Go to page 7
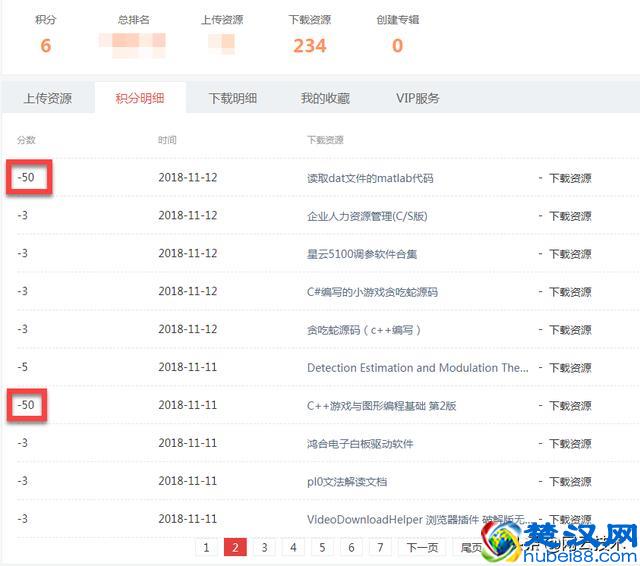Image resolution: width=640 pixels, height=566 pixels. click(380, 547)
